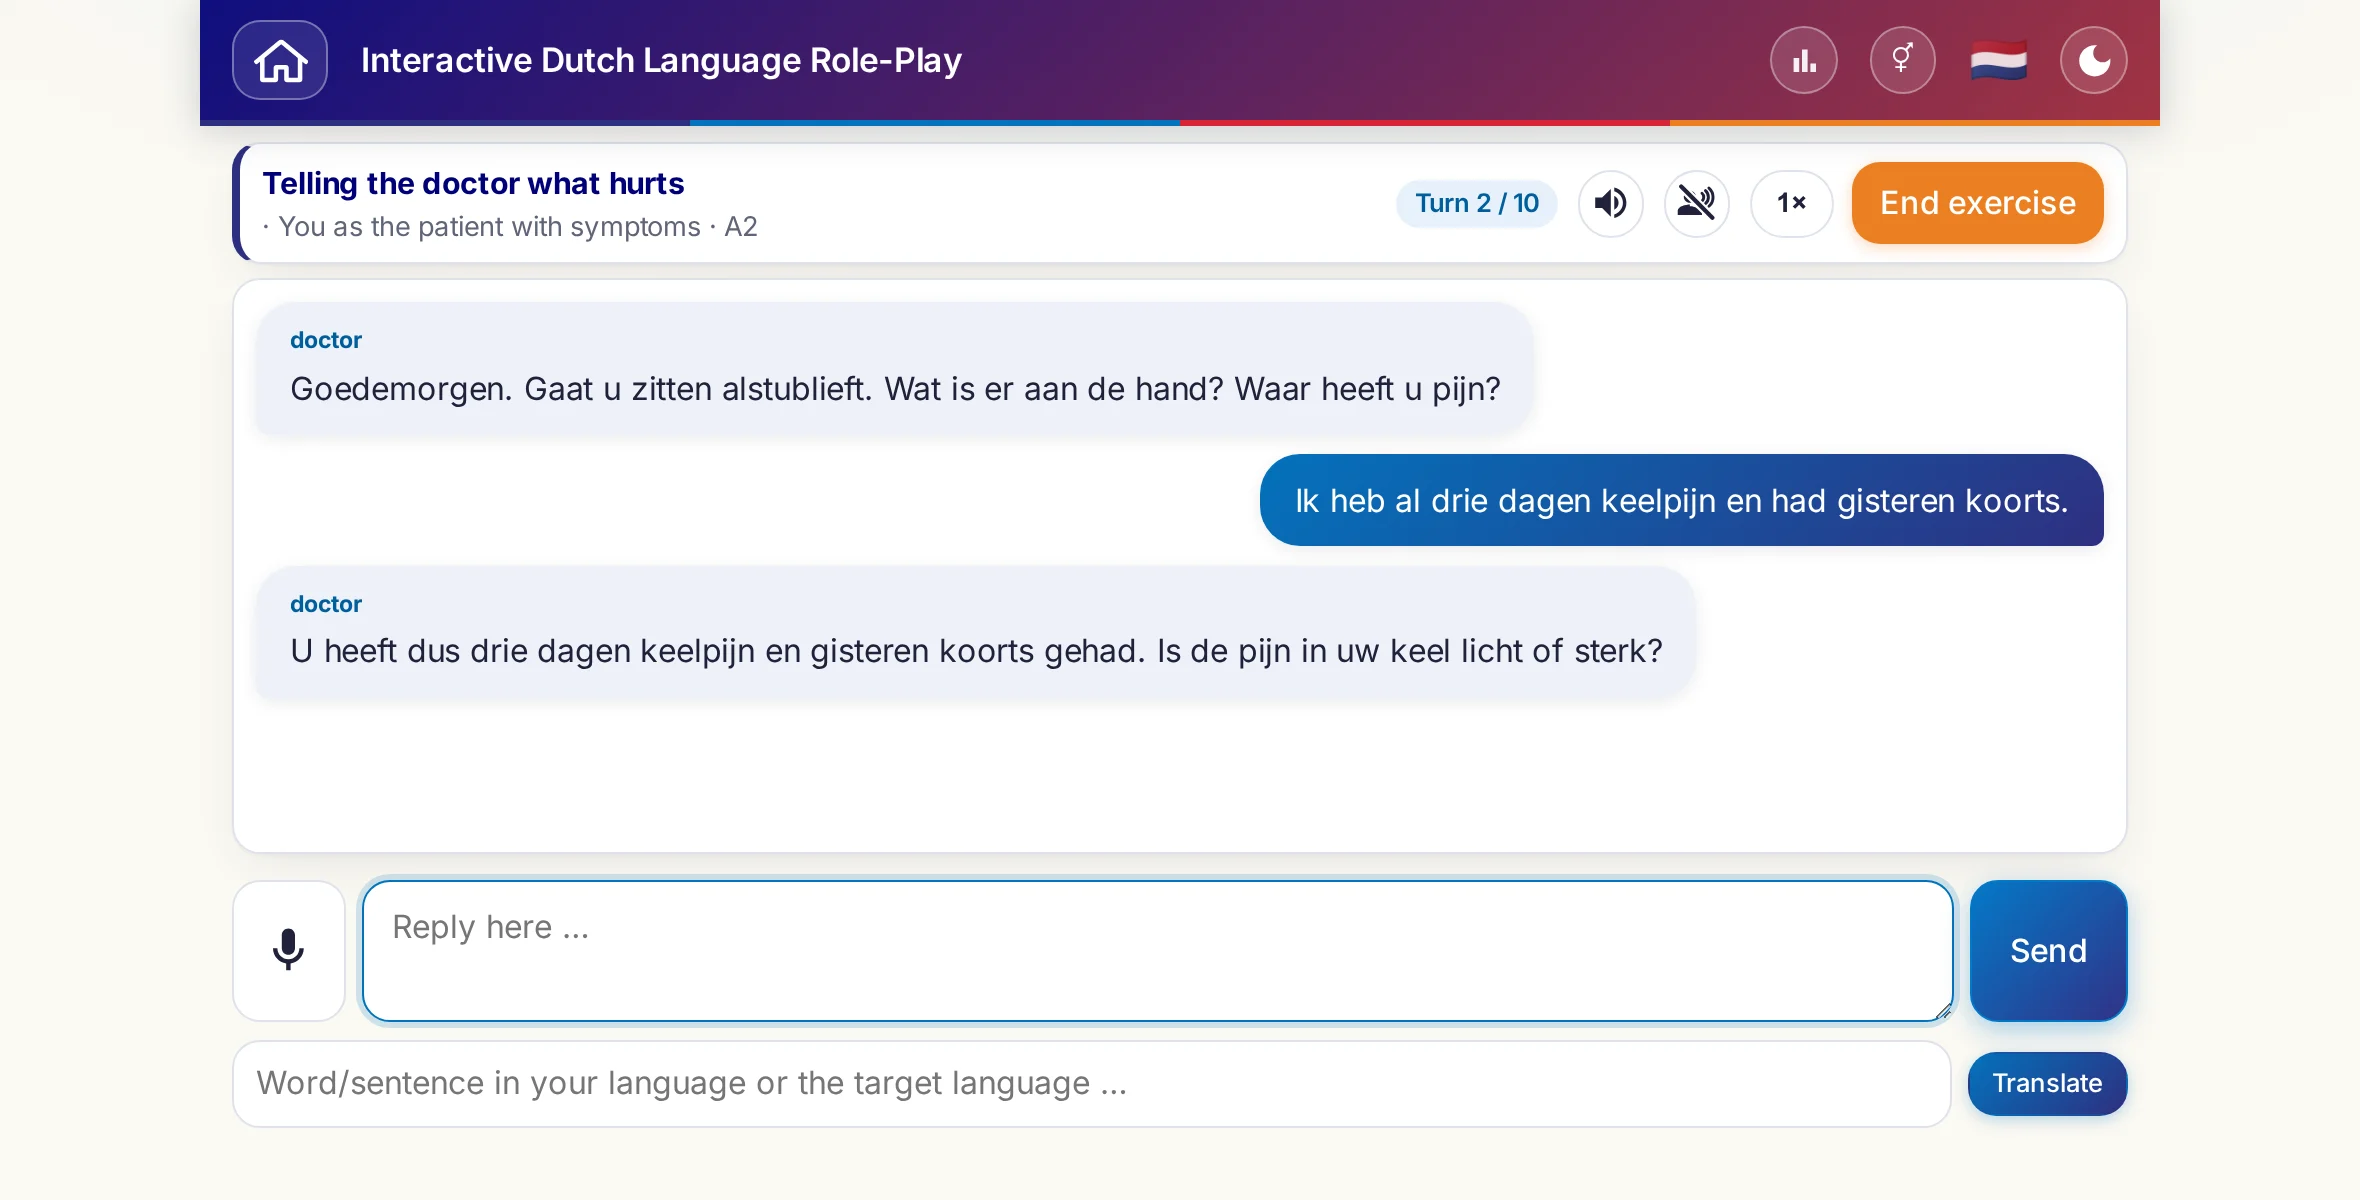Click your message 'Ik heb al drie dagen'
This screenshot has width=2360, height=1200.
pos(1681,500)
